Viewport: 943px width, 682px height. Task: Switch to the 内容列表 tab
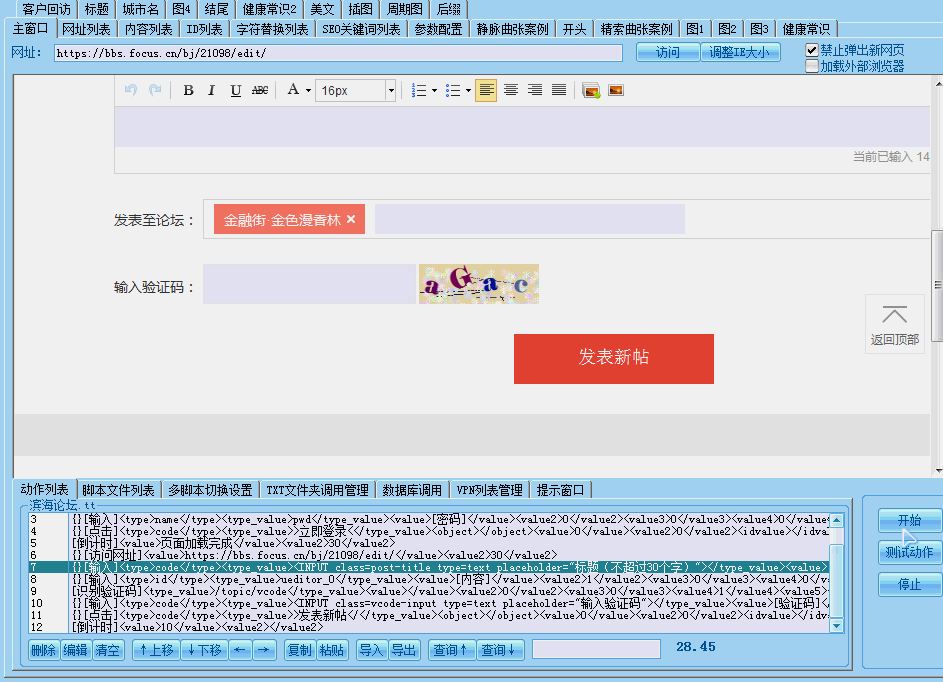pos(149,29)
